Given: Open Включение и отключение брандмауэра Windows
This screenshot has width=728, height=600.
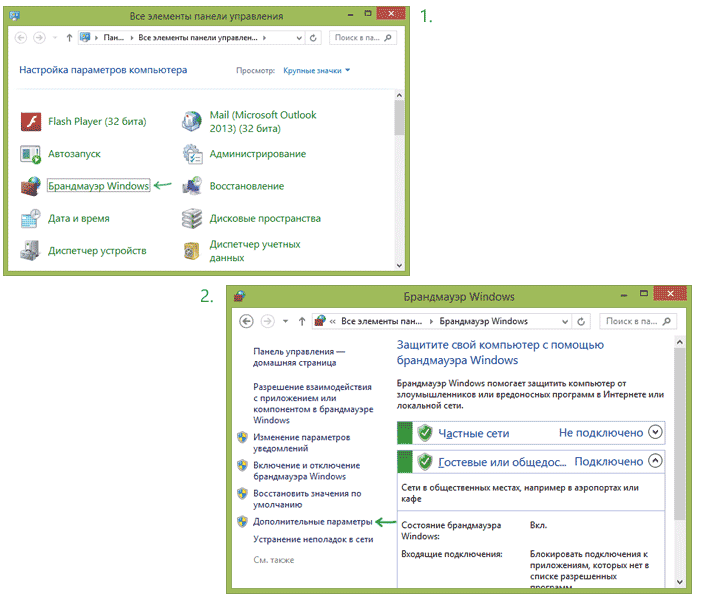Looking at the screenshot, I should tap(306, 471).
